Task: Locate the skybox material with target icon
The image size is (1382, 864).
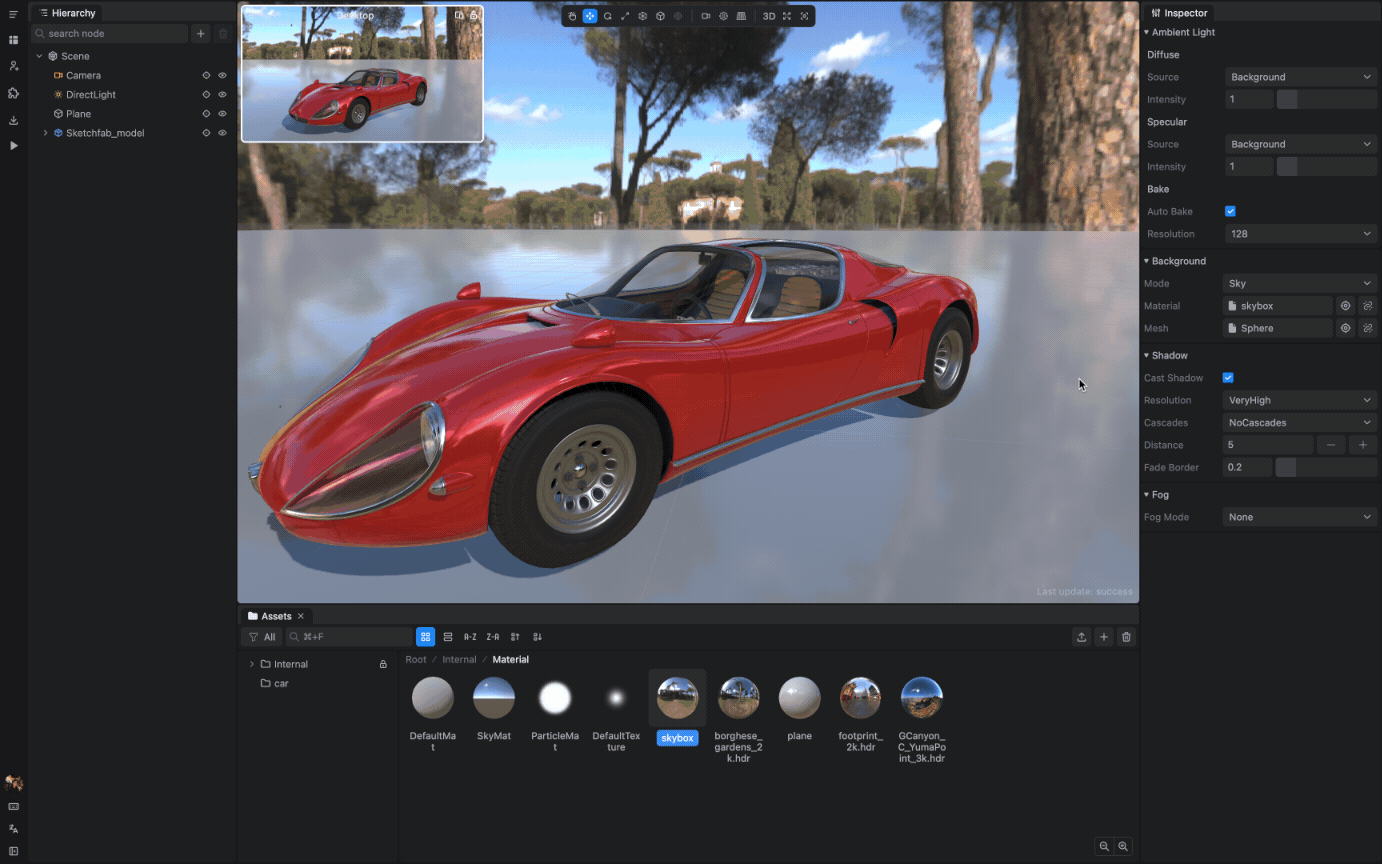Action: point(1345,306)
